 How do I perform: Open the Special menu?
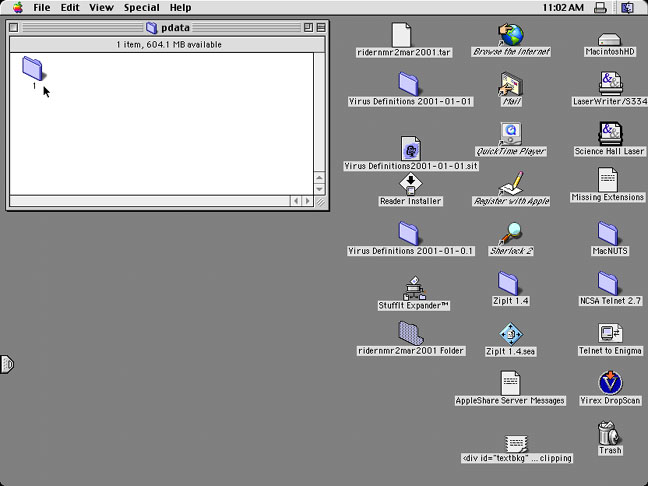tap(141, 7)
